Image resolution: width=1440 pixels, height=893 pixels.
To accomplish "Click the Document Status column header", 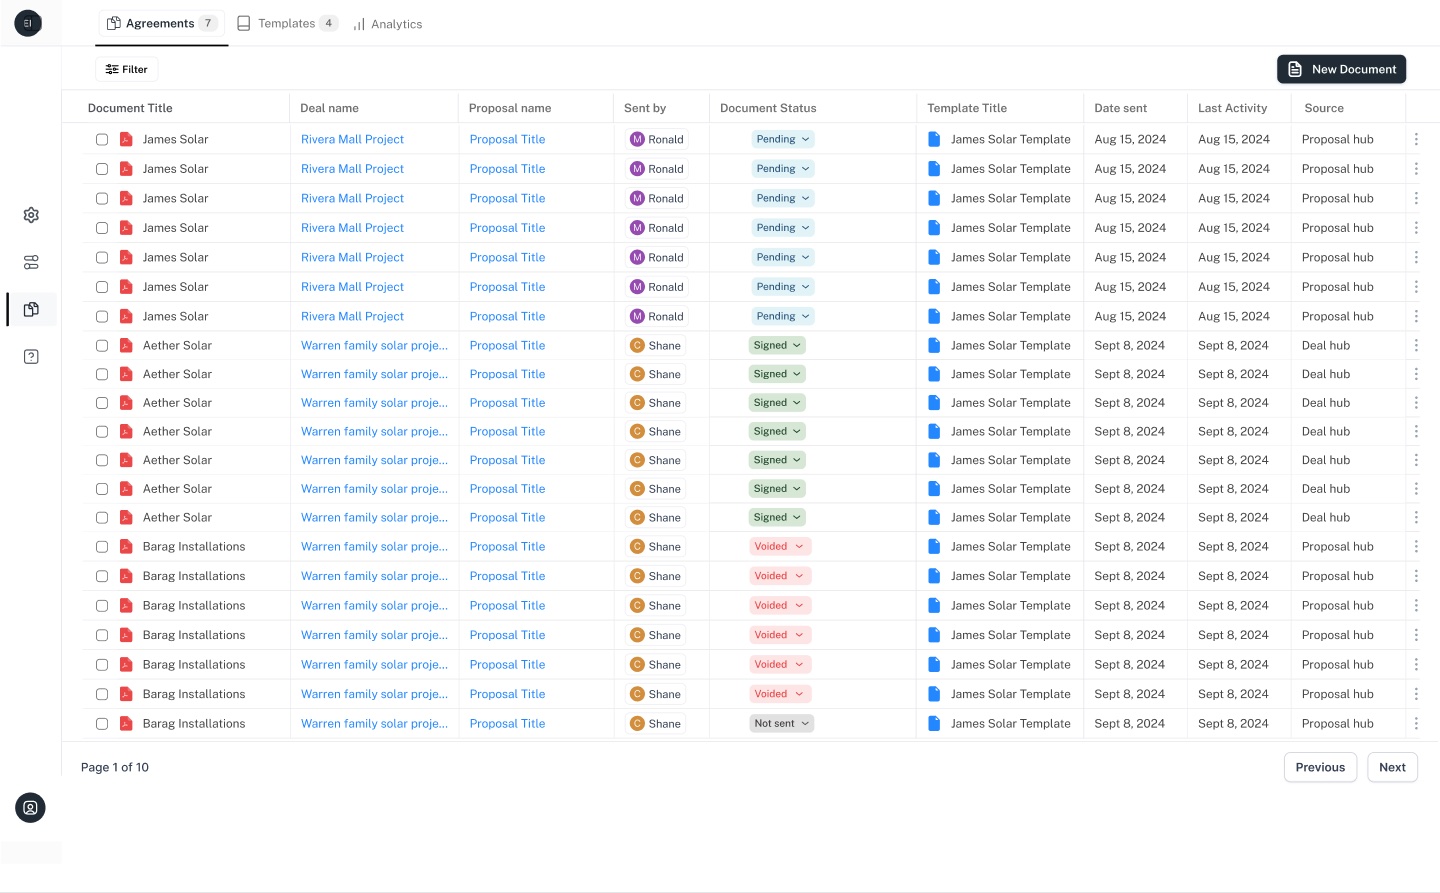I will pyautogui.click(x=768, y=108).
